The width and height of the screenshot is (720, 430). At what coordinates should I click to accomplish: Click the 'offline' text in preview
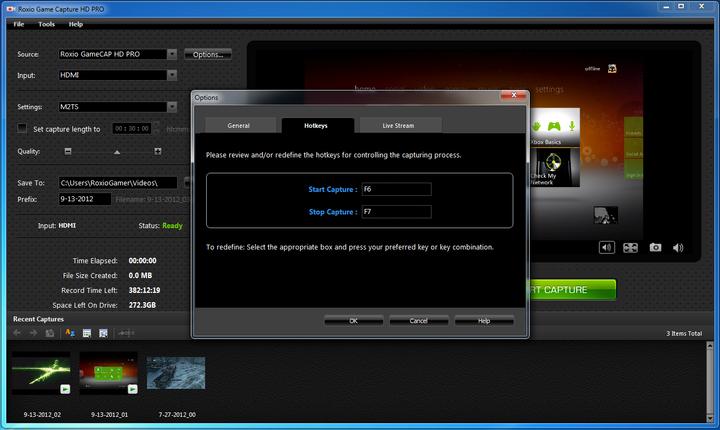pos(592,68)
